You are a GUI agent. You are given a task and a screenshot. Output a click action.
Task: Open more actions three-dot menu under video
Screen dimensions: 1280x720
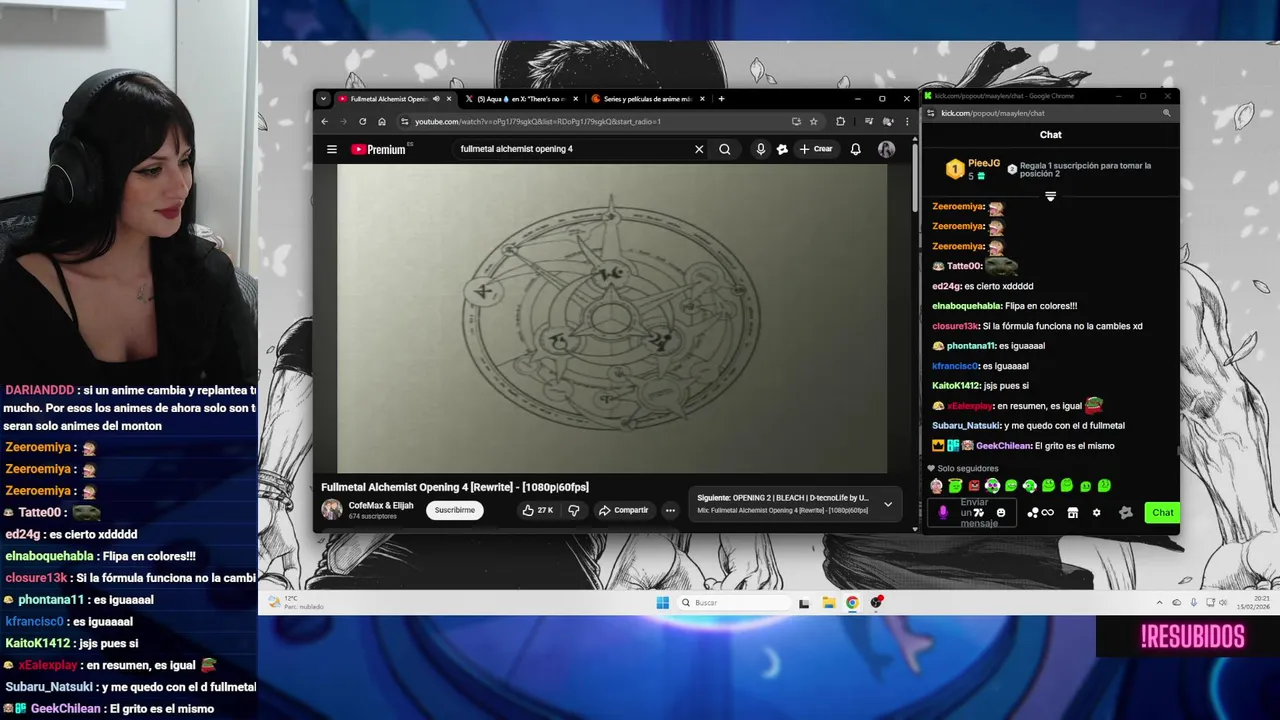click(x=670, y=510)
